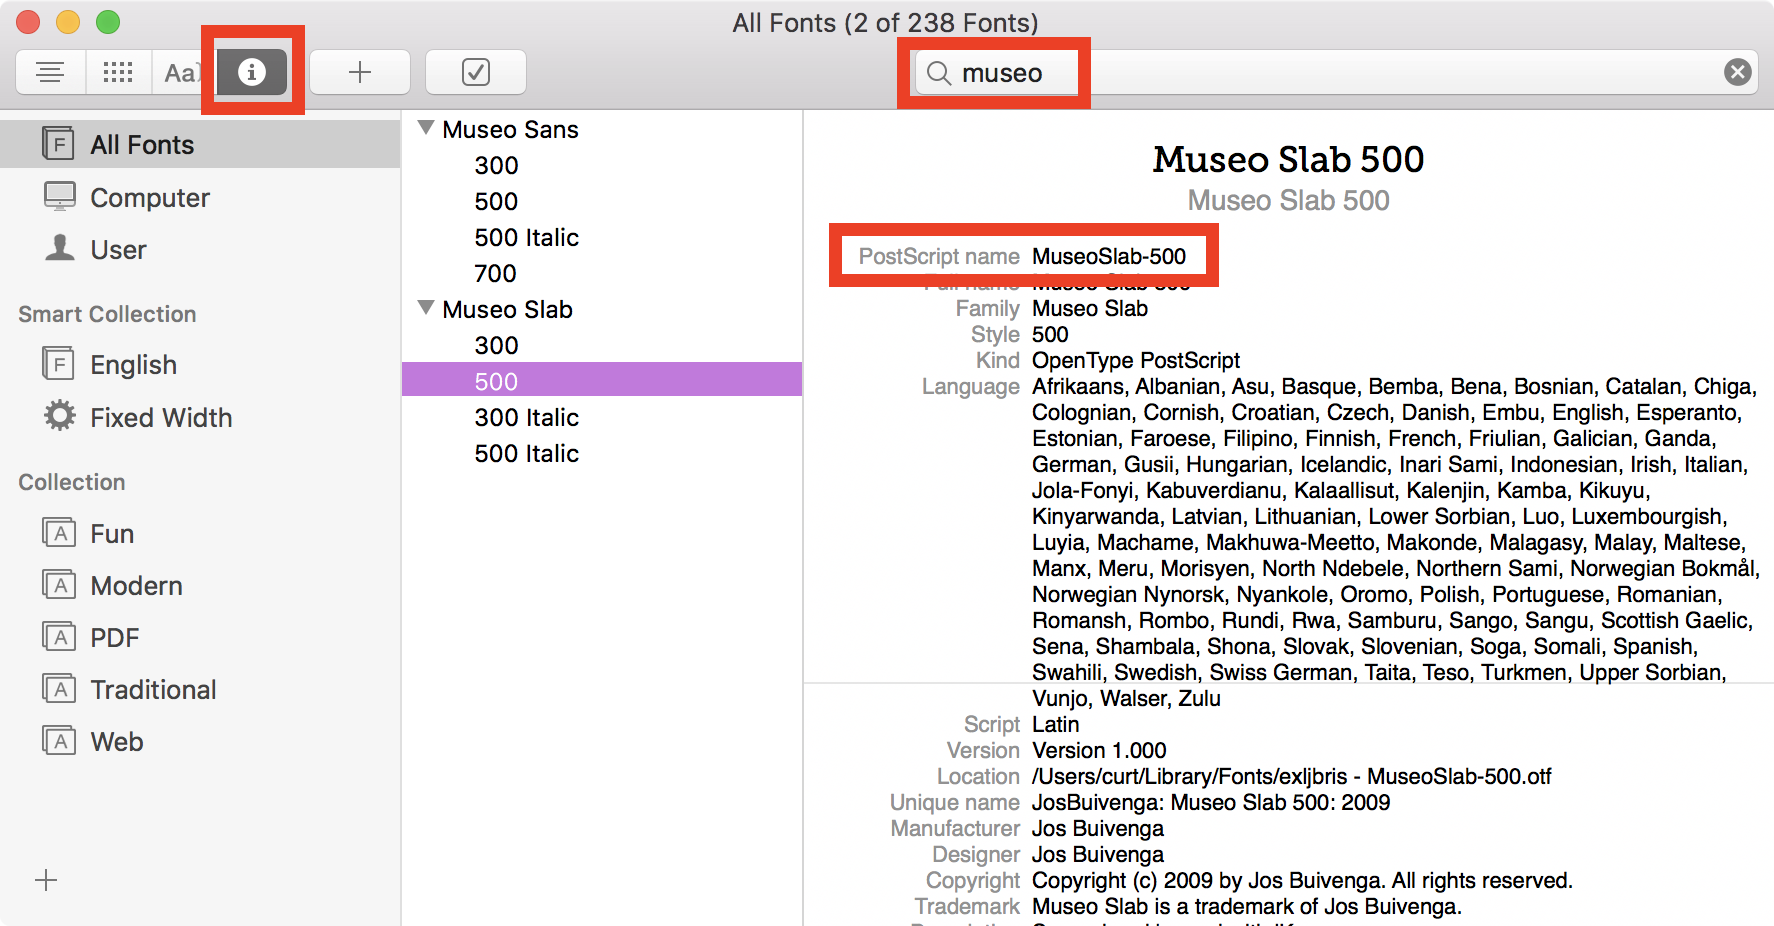Clear the museo search text
Screen dimensions: 1774x926
click(x=1738, y=72)
